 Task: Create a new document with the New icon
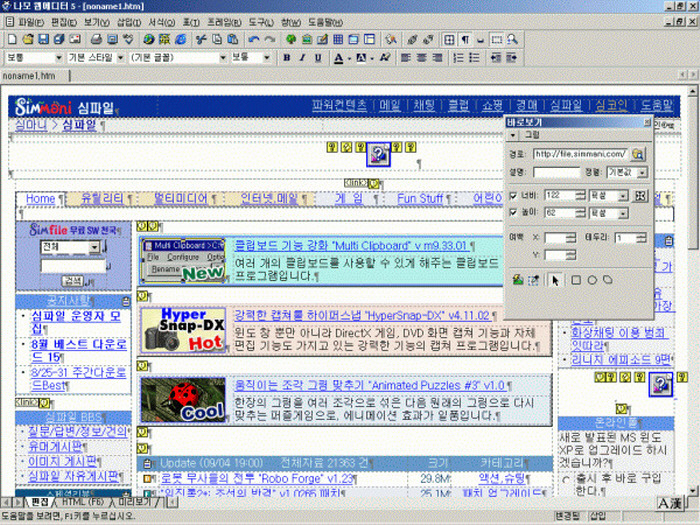coord(12,39)
